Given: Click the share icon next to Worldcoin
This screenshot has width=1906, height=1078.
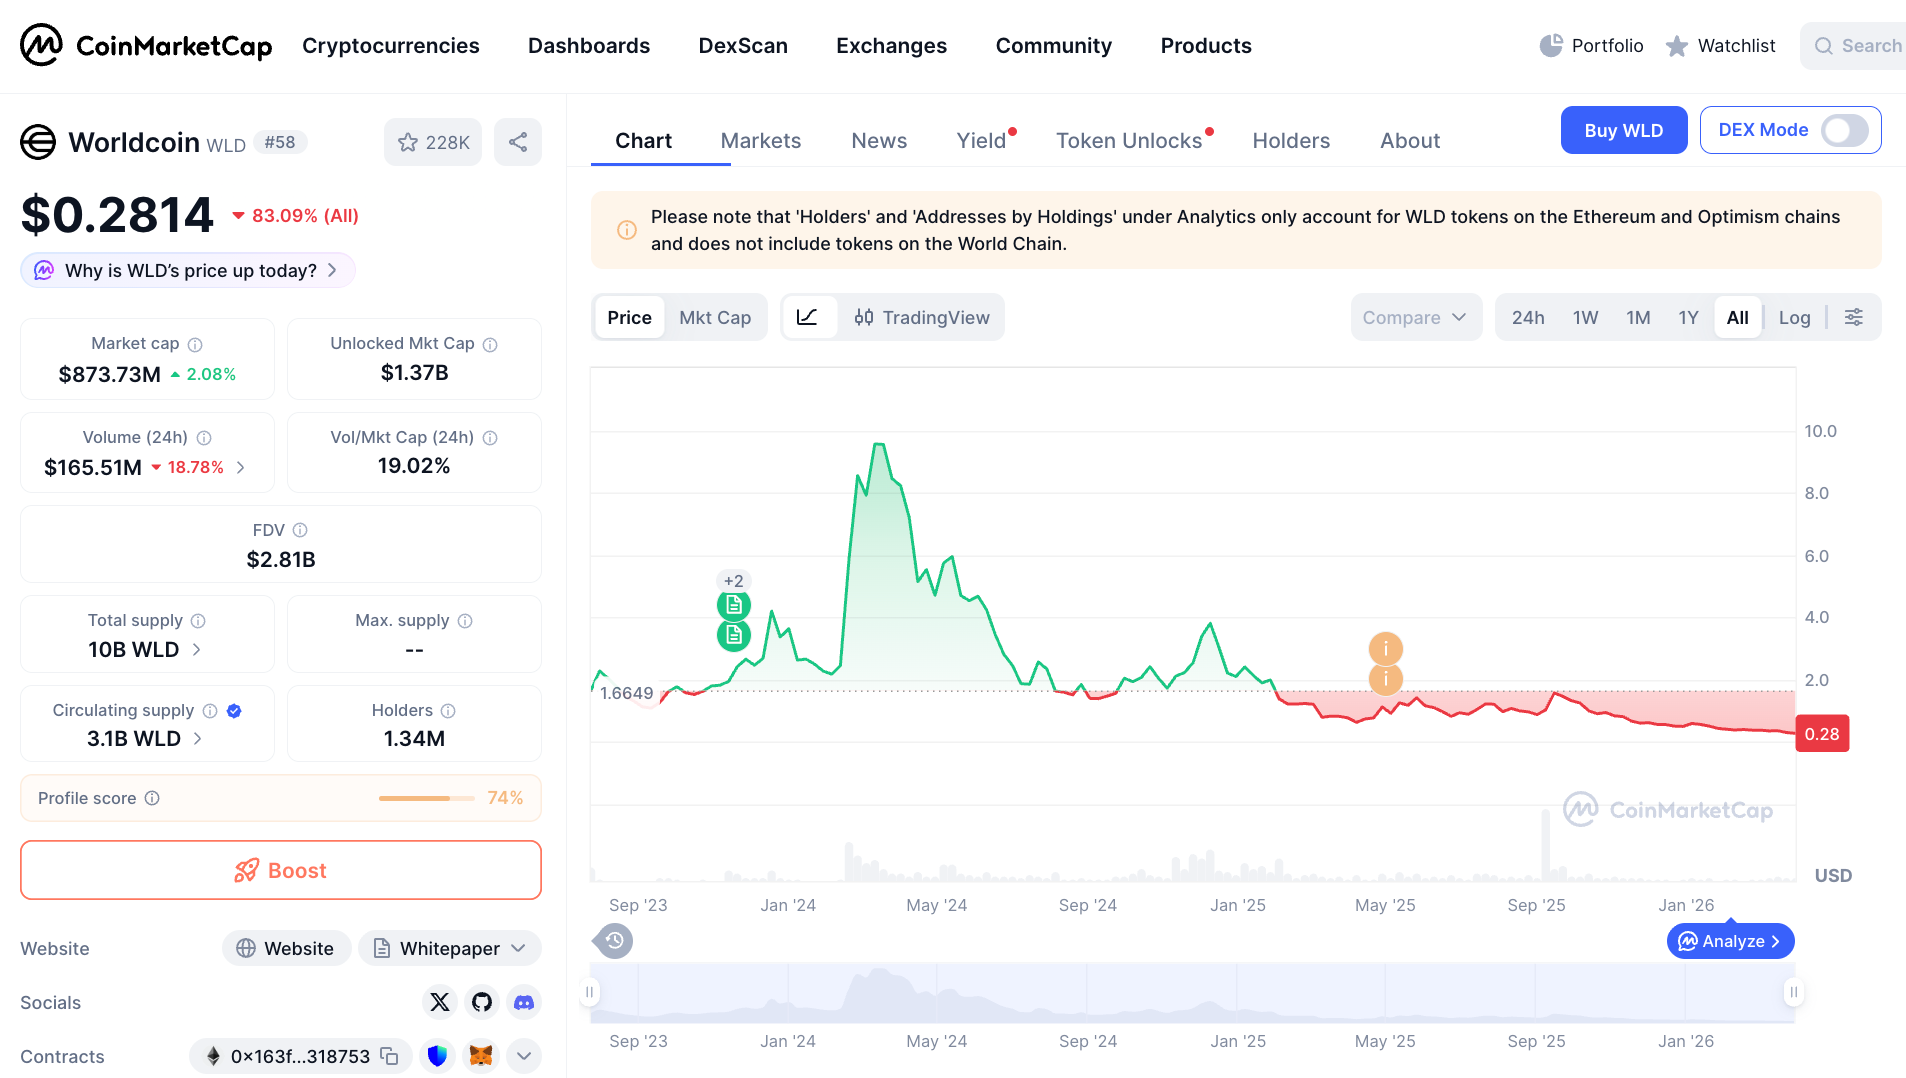Looking at the screenshot, I should click(517, 142).
